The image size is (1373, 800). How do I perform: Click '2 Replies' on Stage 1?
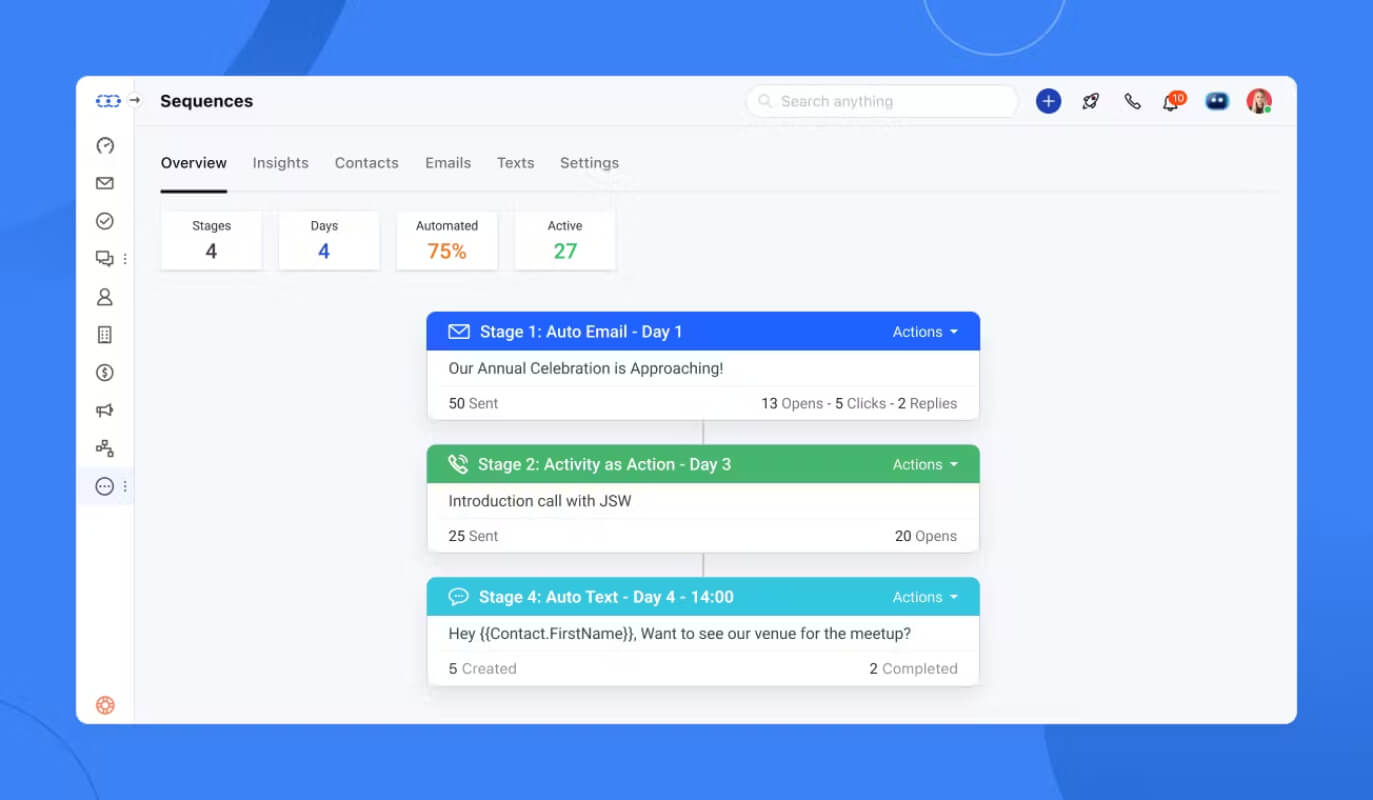[x=927, y=403]
